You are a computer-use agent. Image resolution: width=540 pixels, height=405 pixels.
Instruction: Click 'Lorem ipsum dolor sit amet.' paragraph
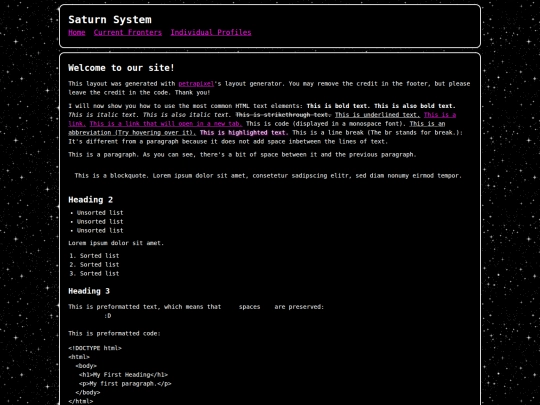(116, 243)
